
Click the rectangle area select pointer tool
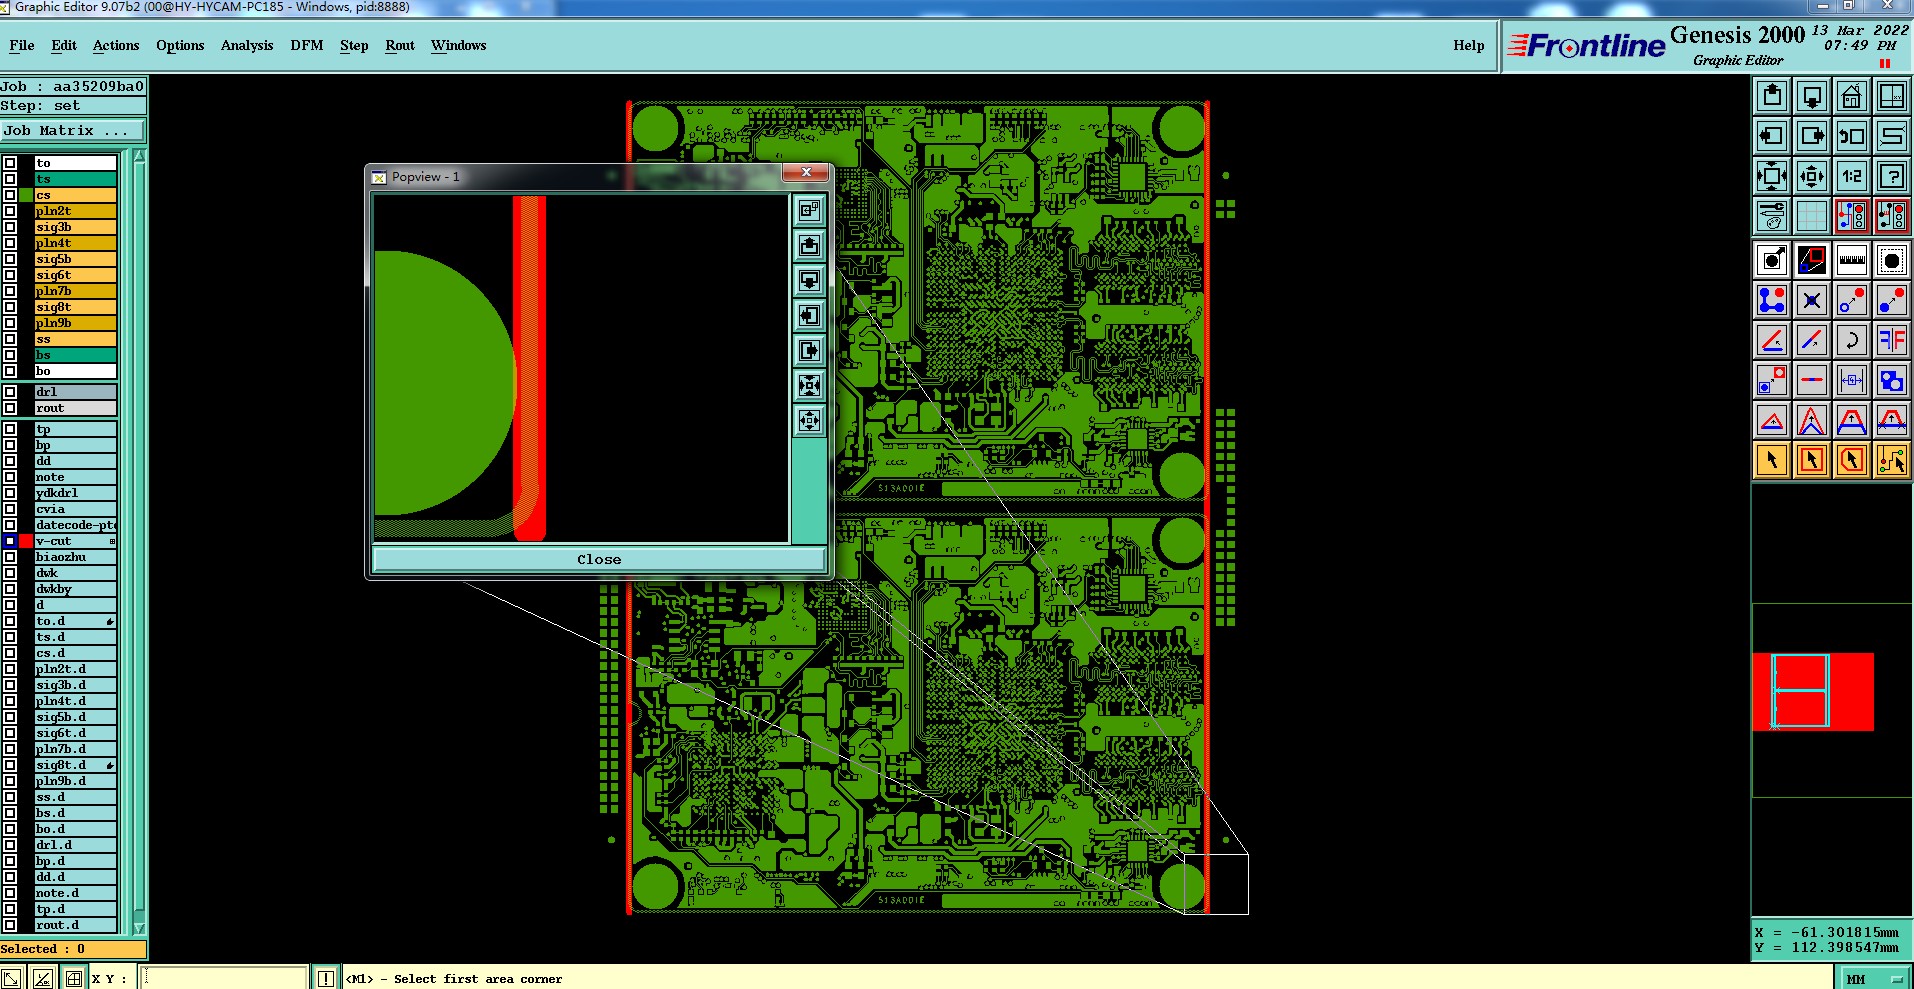(1812, 460)
